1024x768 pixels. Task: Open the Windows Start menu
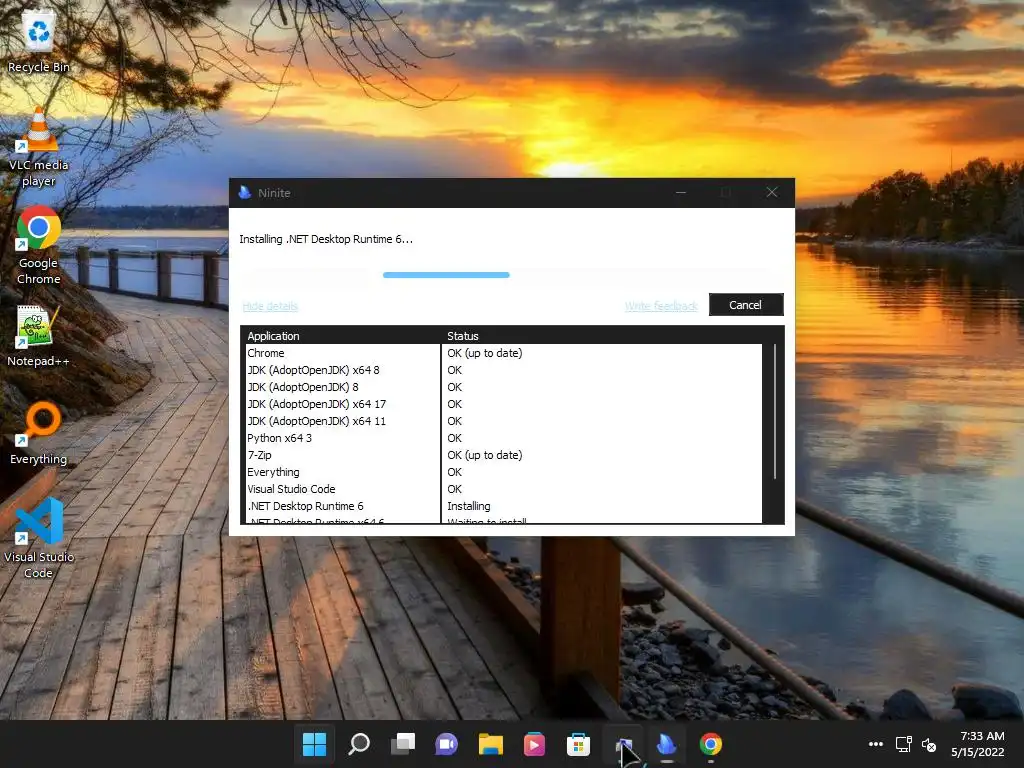314,744
